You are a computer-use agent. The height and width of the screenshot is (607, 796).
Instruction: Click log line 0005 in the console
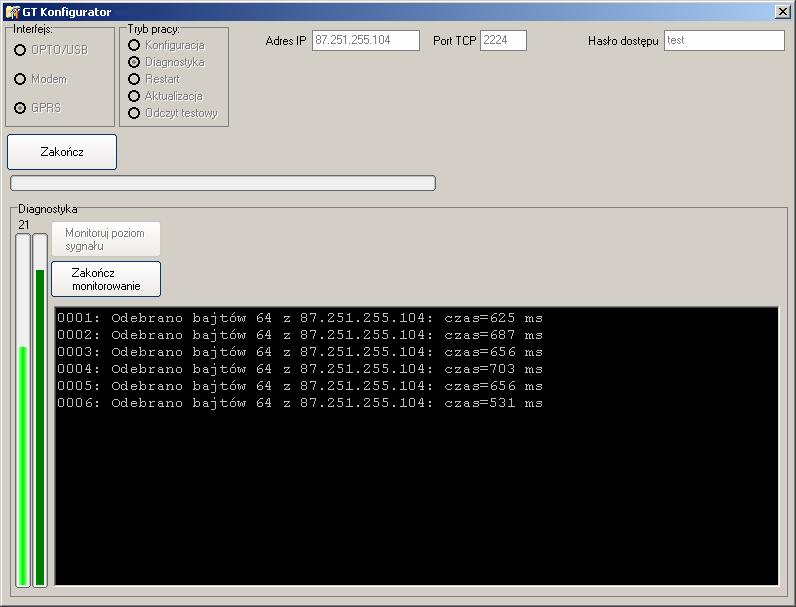point(300,386)
